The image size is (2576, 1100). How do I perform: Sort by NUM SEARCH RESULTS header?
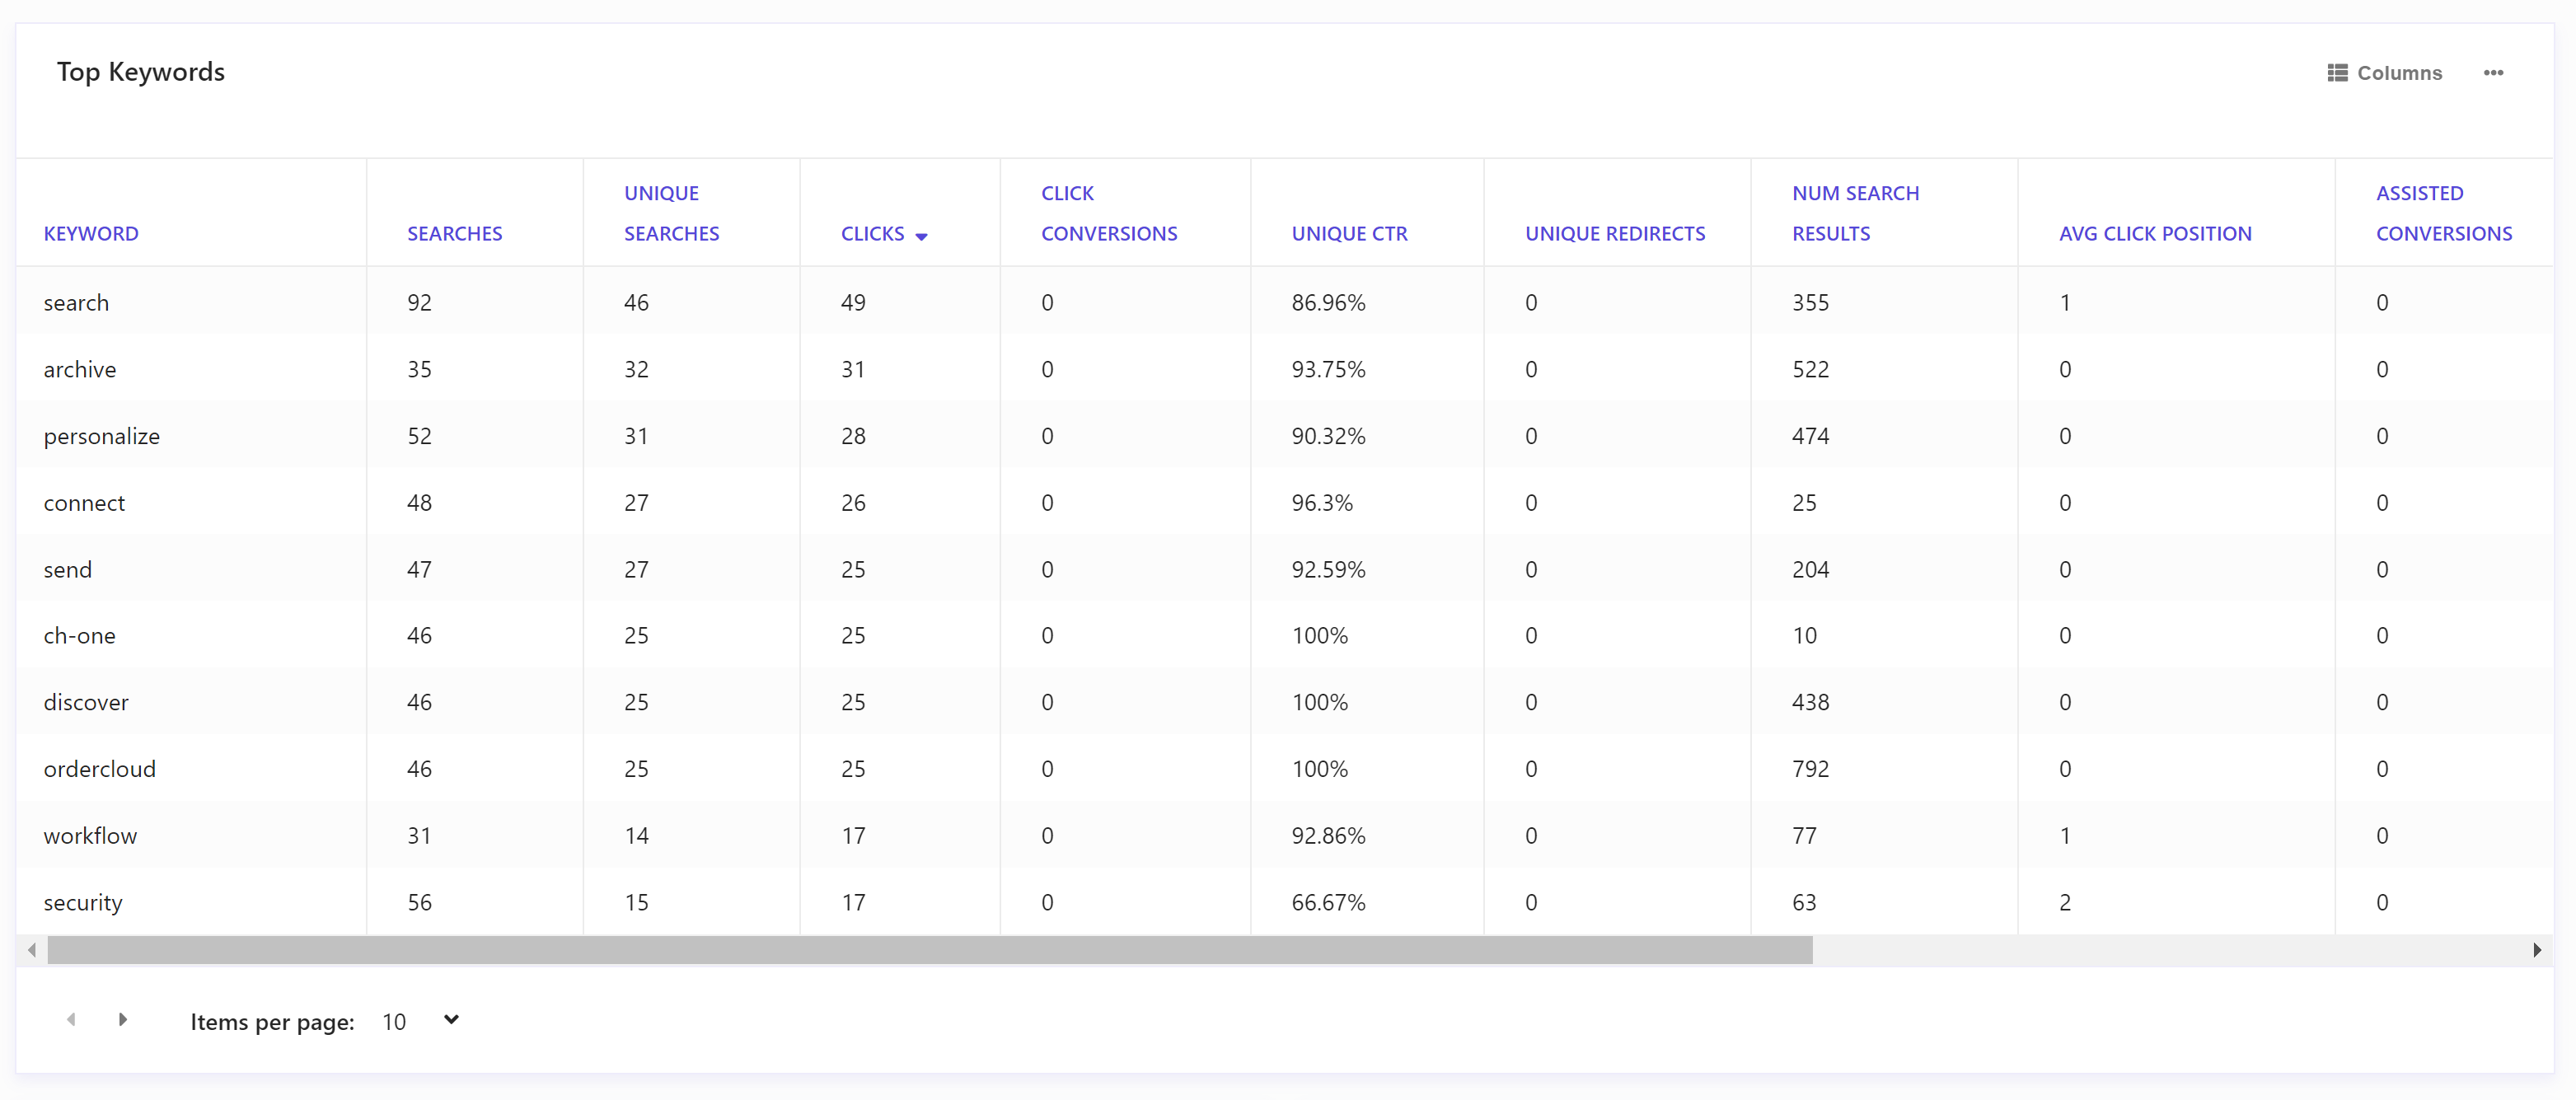1855,213
